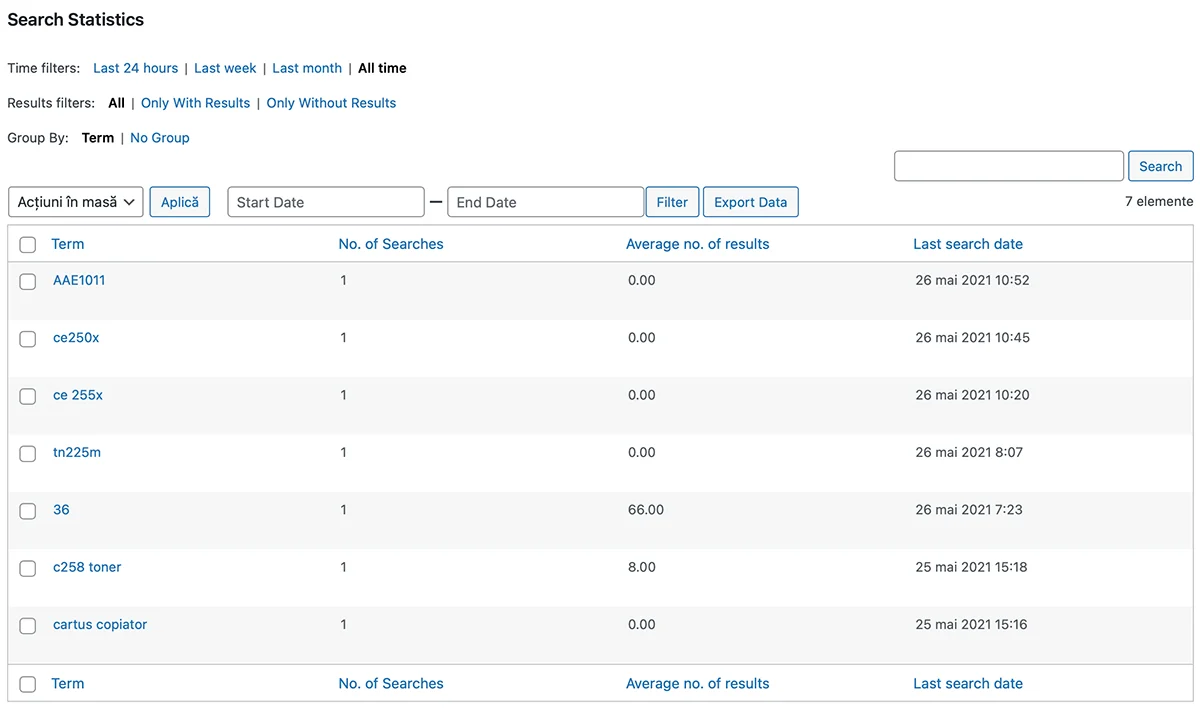Tick the c258 toner row checkbox
The height and width of the screenshot is (711, 1200).
(28, 569)
